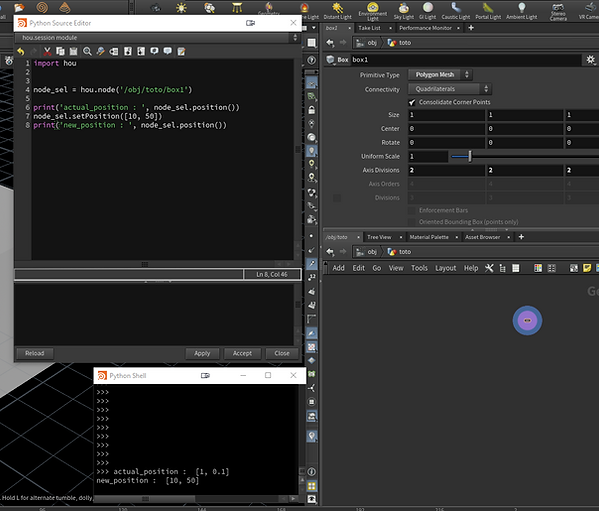The image size is (599, 511).
Task: Click the color palette icon in network toolbar
Action: pyautogui.click(x=538, y=268)
